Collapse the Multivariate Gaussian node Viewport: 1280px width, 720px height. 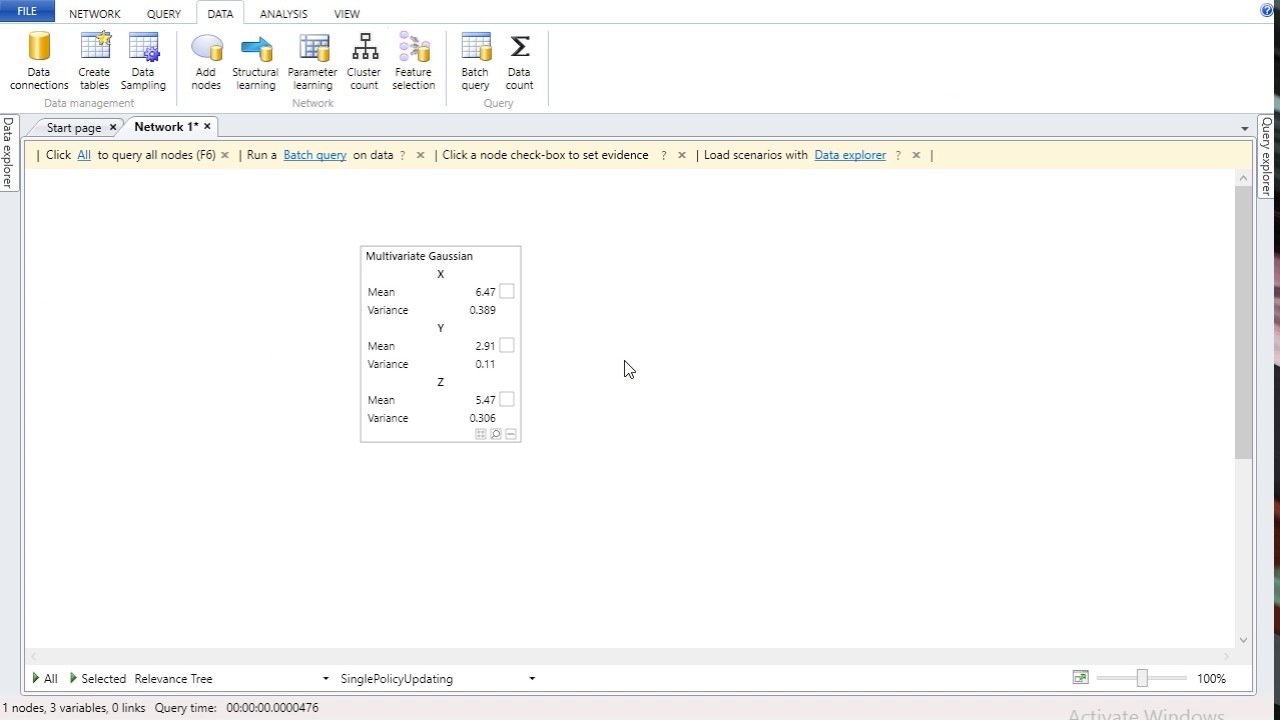click(511, 434)
